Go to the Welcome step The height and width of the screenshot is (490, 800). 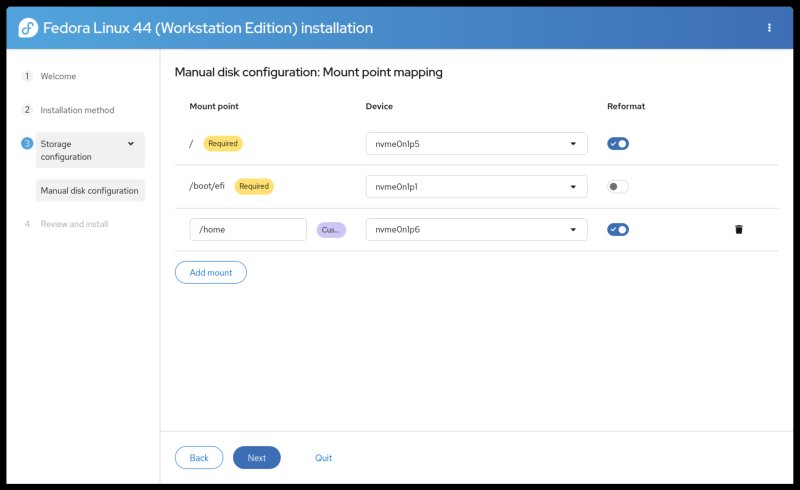[58, 76]
